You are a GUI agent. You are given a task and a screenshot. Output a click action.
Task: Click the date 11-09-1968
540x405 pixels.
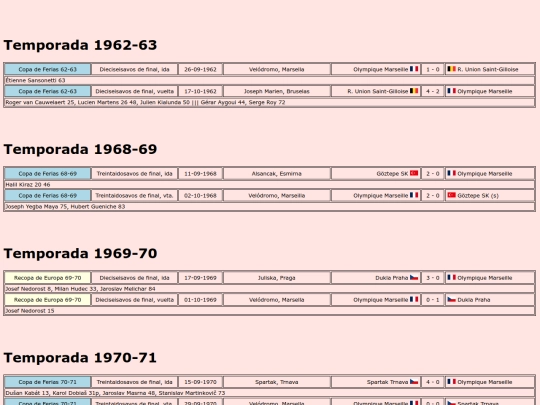(200, 174)
